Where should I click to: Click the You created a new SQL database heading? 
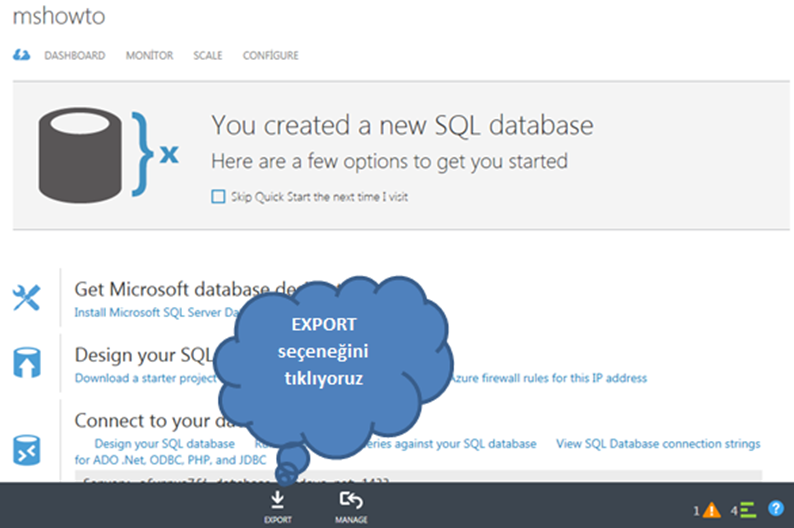402,125
